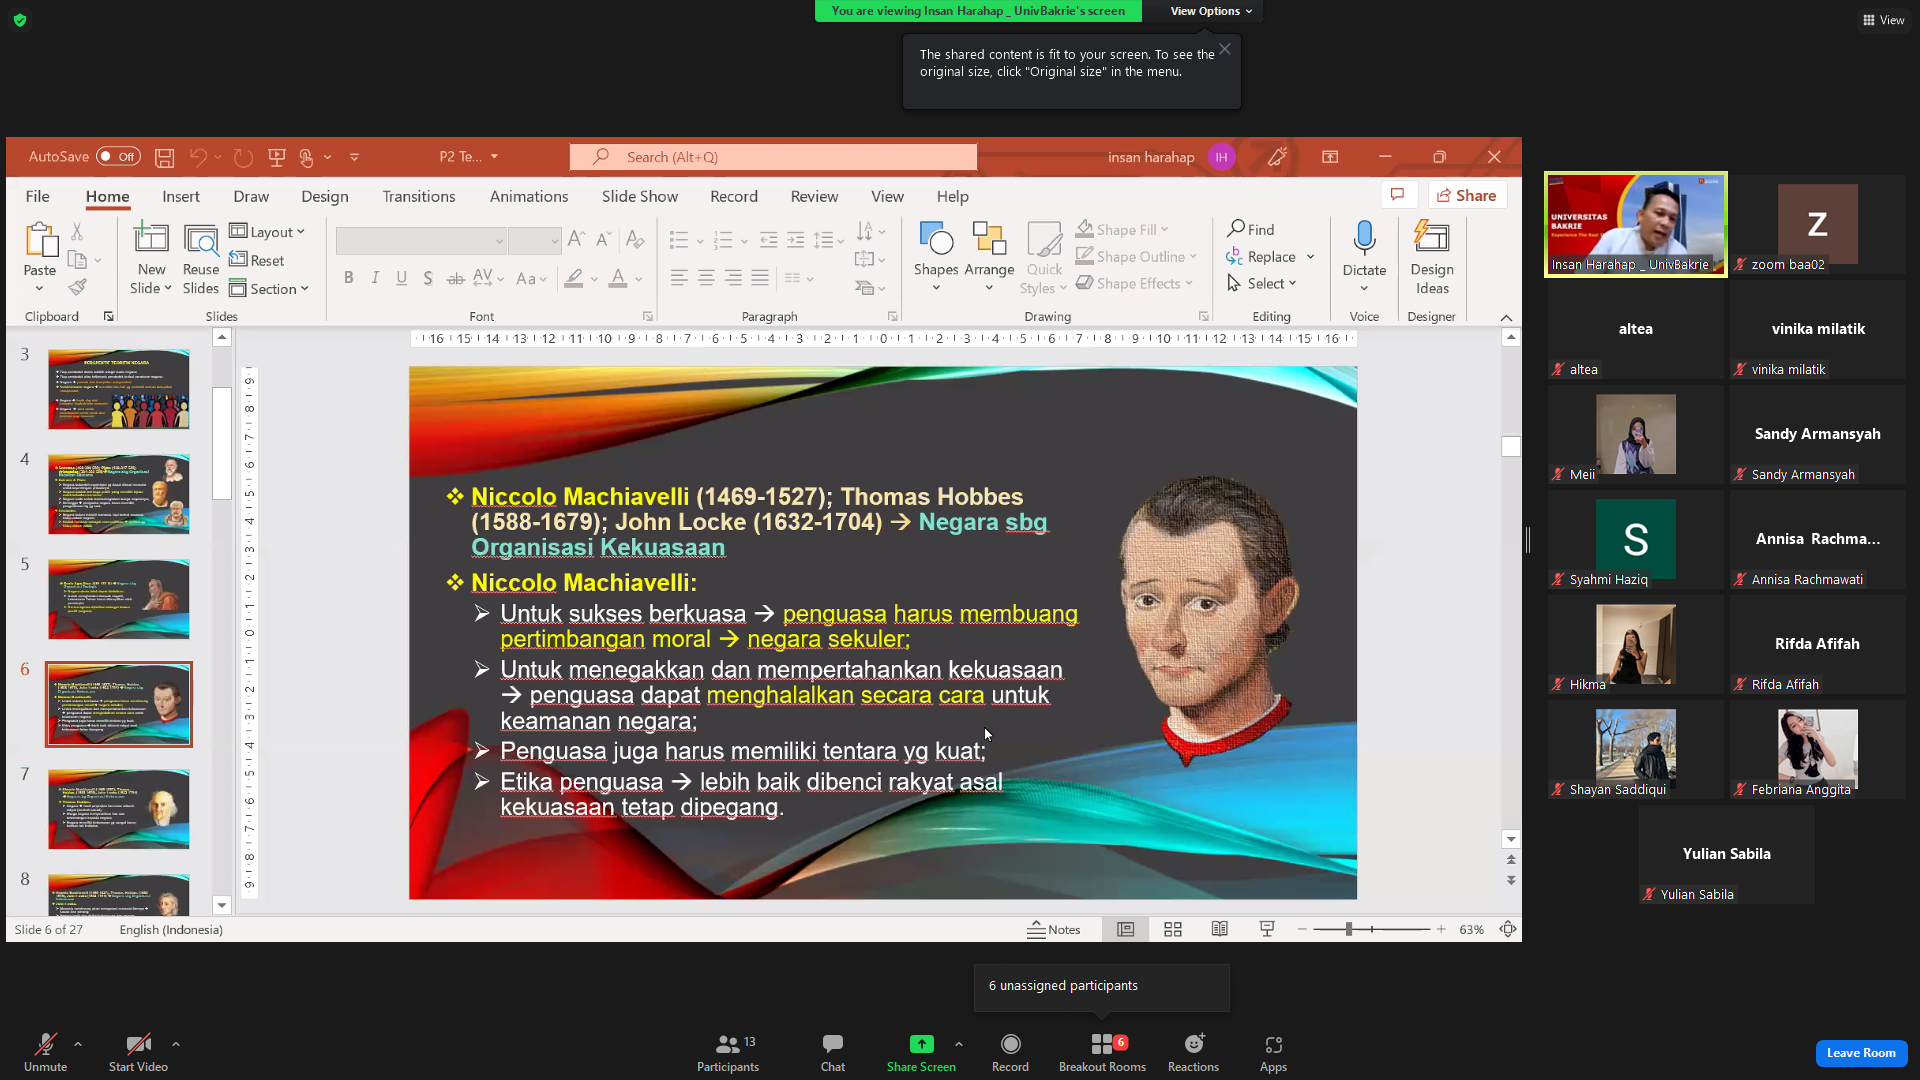Switch to the Animations tab
Screen dimensions: 1920x1080
529,197
